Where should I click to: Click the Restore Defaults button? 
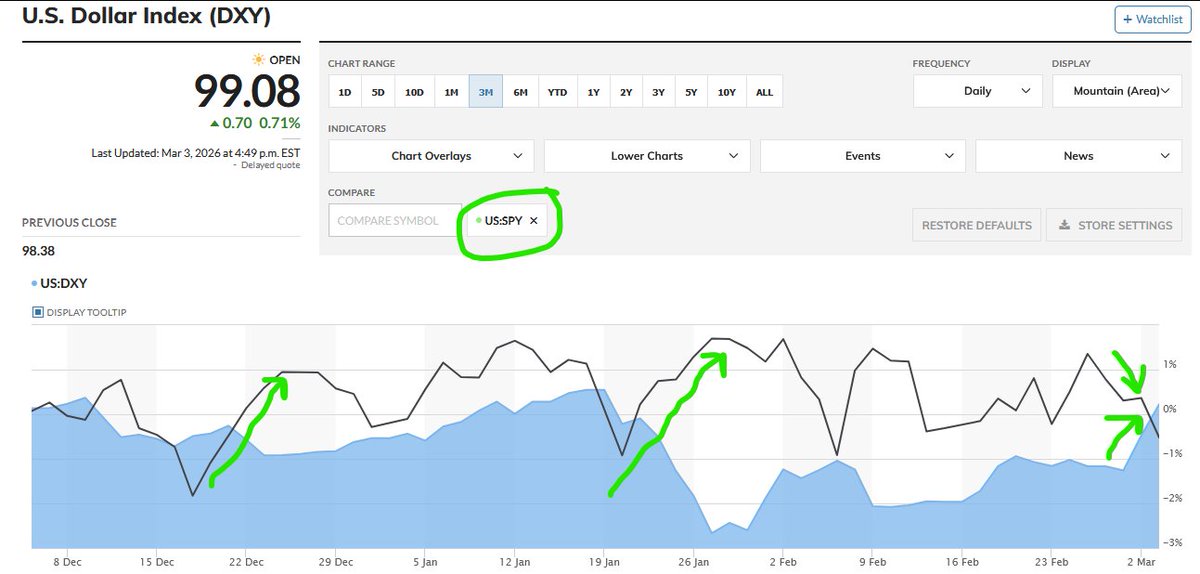coord(977,225)
